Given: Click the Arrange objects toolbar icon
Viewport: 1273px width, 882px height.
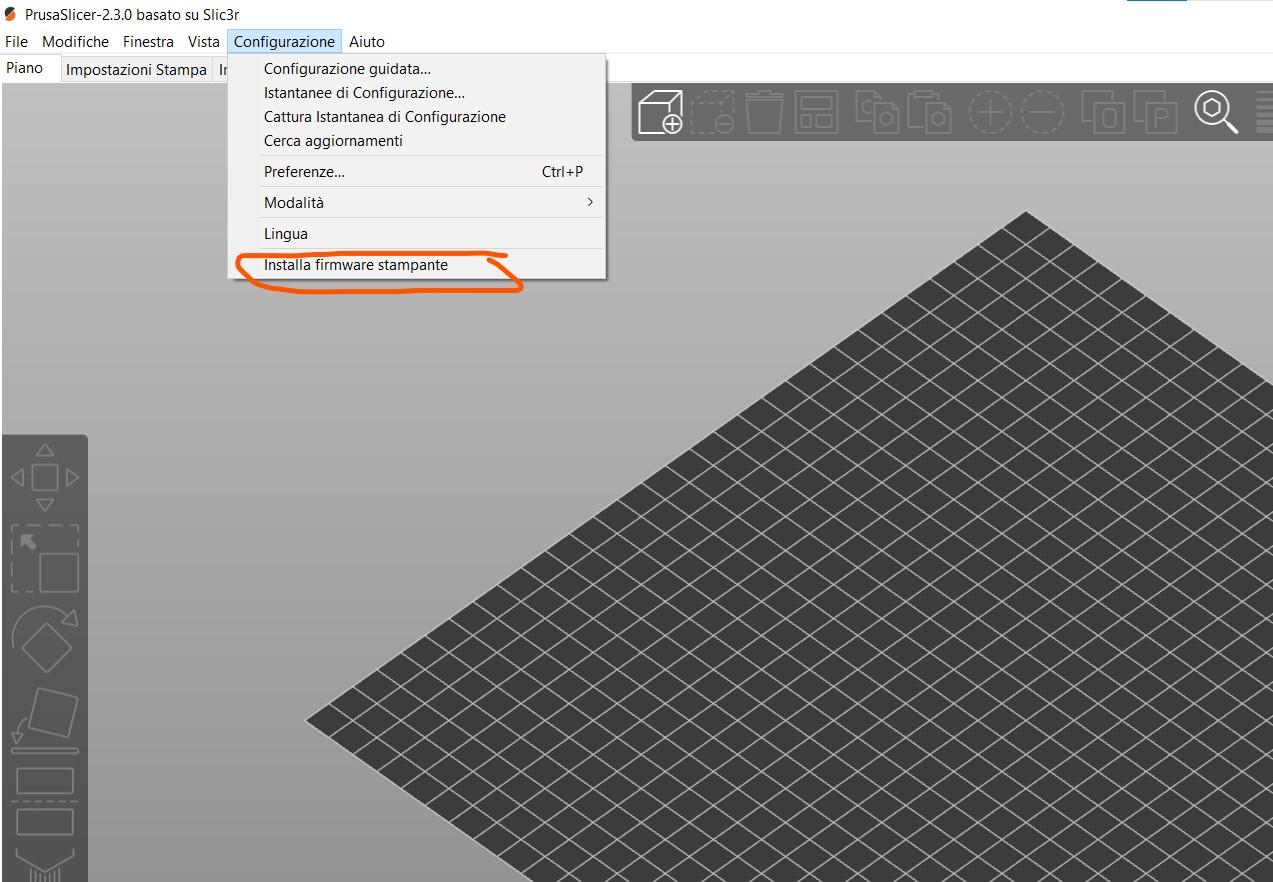Looking at the screenshot, I should [x=817, y=112].
